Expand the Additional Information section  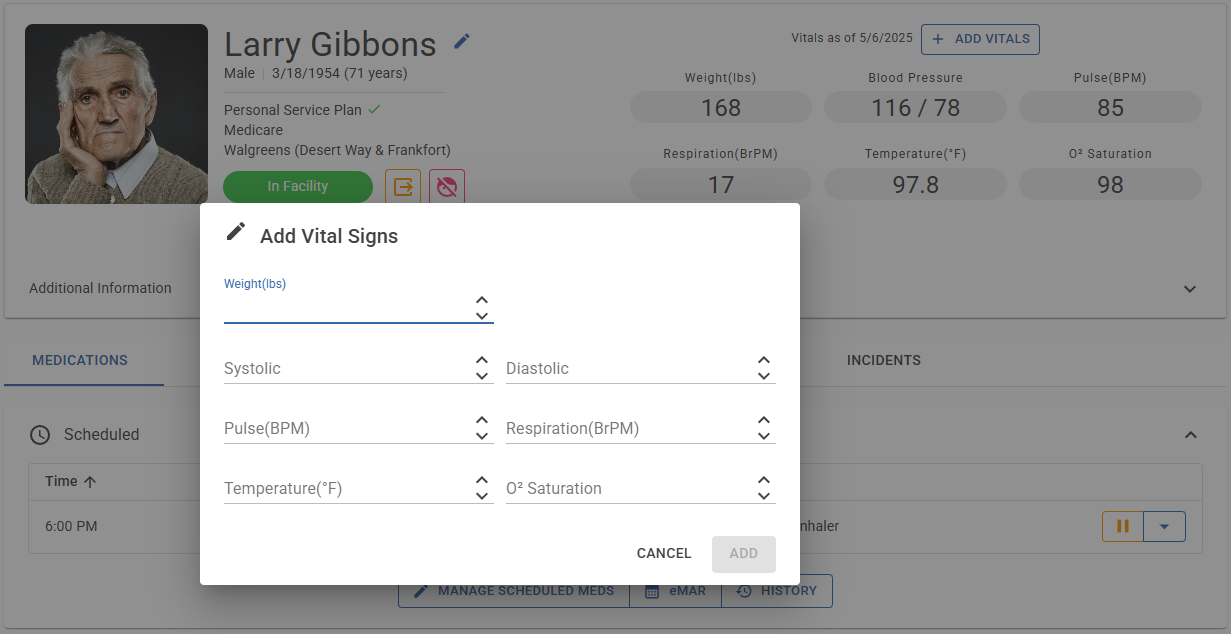1190,289
